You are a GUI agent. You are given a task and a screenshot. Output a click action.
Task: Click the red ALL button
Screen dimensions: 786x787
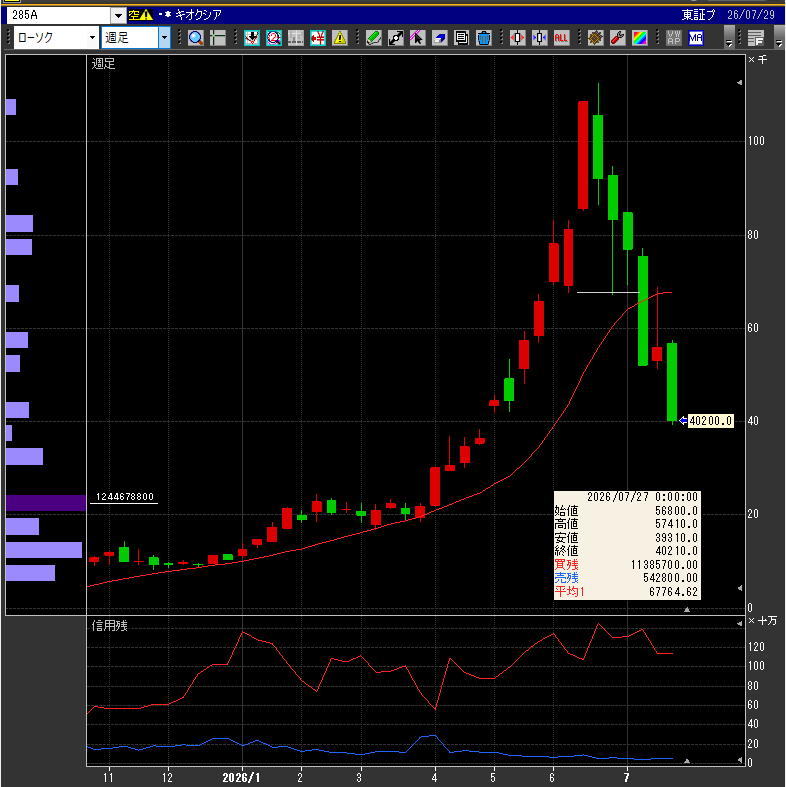click(x=561, y=38)
